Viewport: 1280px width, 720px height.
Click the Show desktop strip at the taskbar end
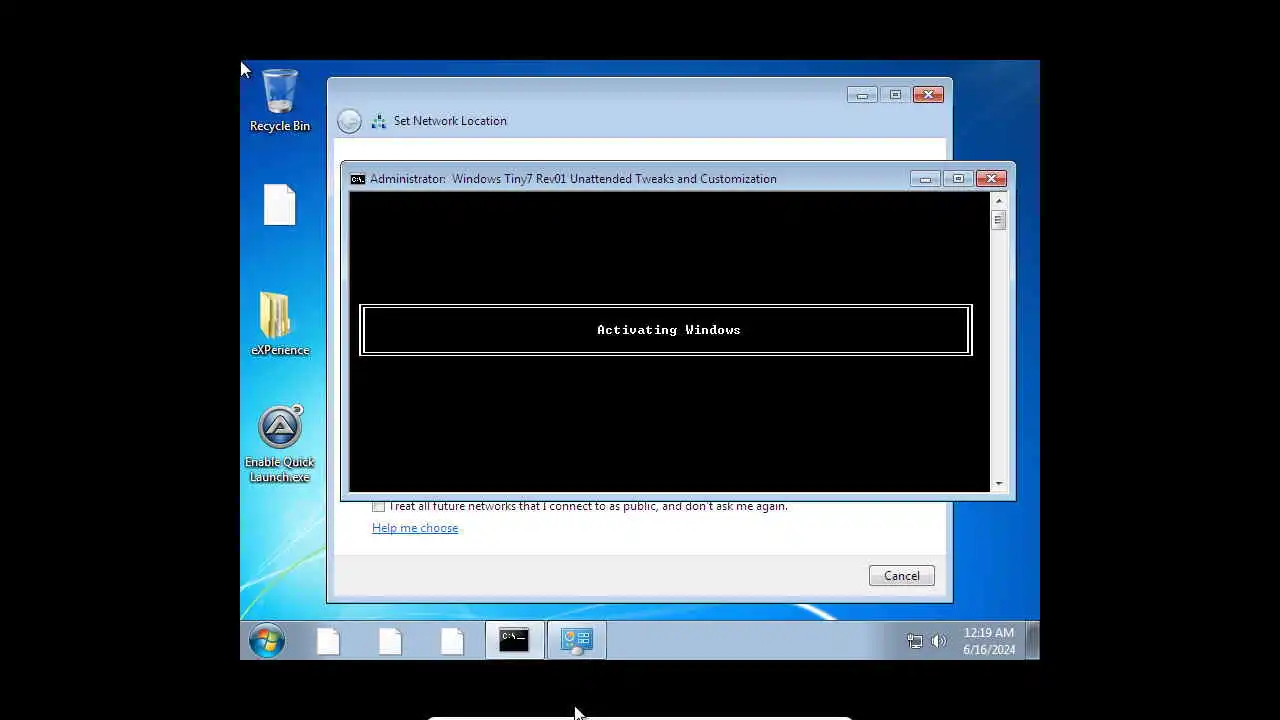1033,640
